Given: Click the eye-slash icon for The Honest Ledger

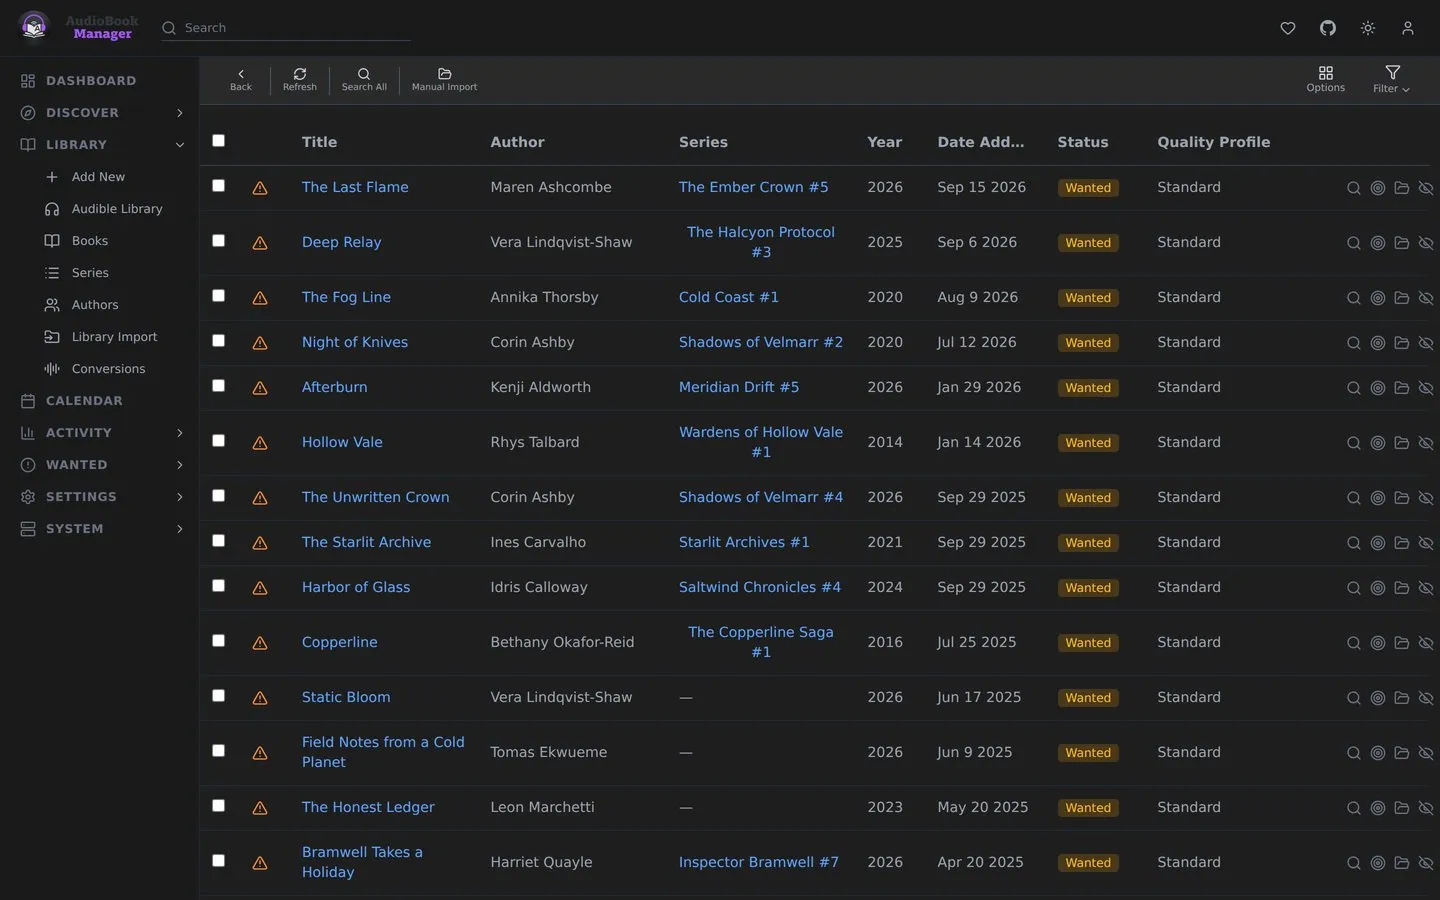Looking at the screenshot, I should click(x=1426, y=808).
